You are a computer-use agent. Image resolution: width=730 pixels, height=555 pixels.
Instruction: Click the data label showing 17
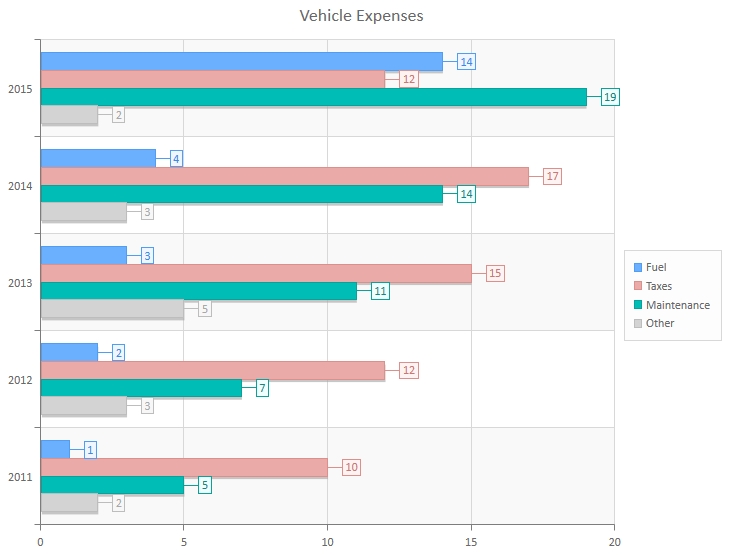pos(553,176)
